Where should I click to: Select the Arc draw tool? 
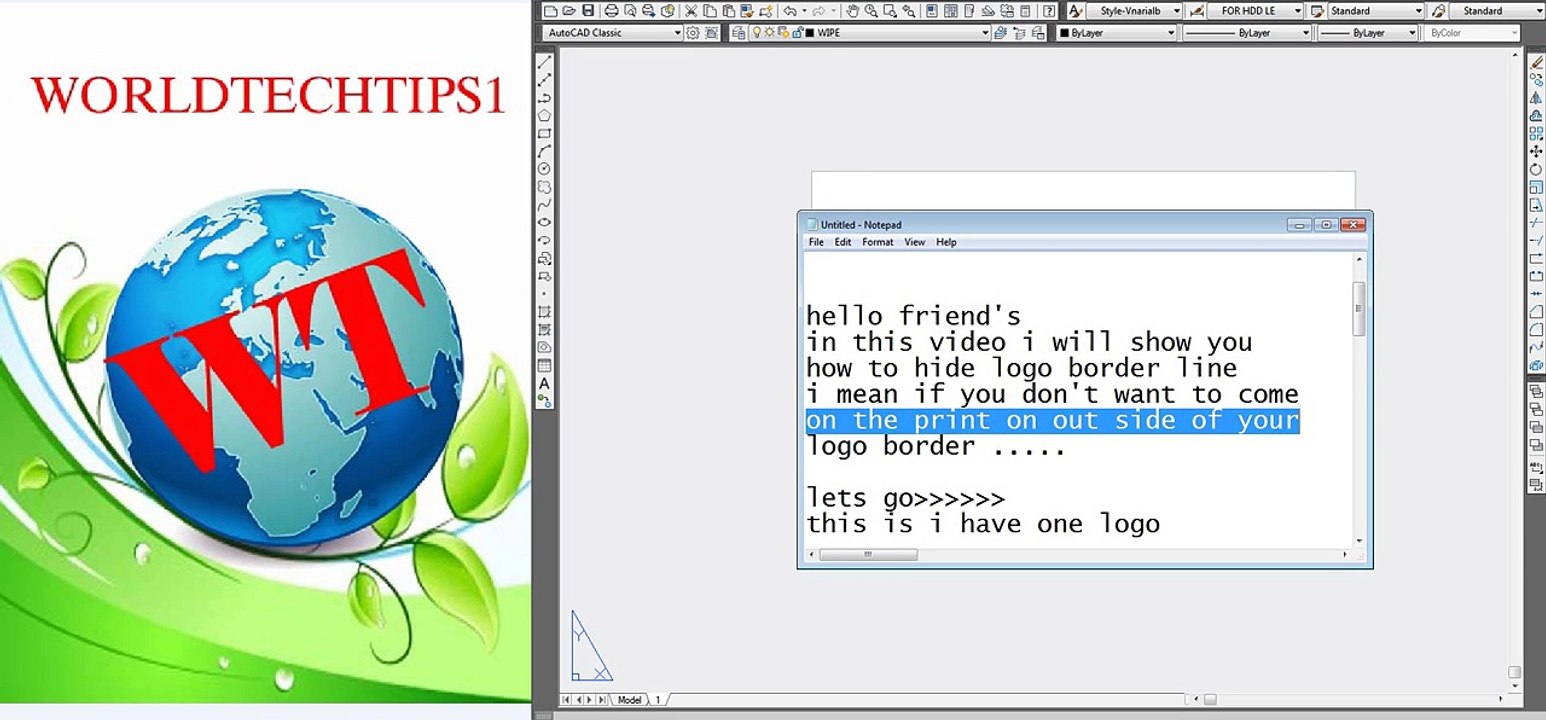point(545,151)
